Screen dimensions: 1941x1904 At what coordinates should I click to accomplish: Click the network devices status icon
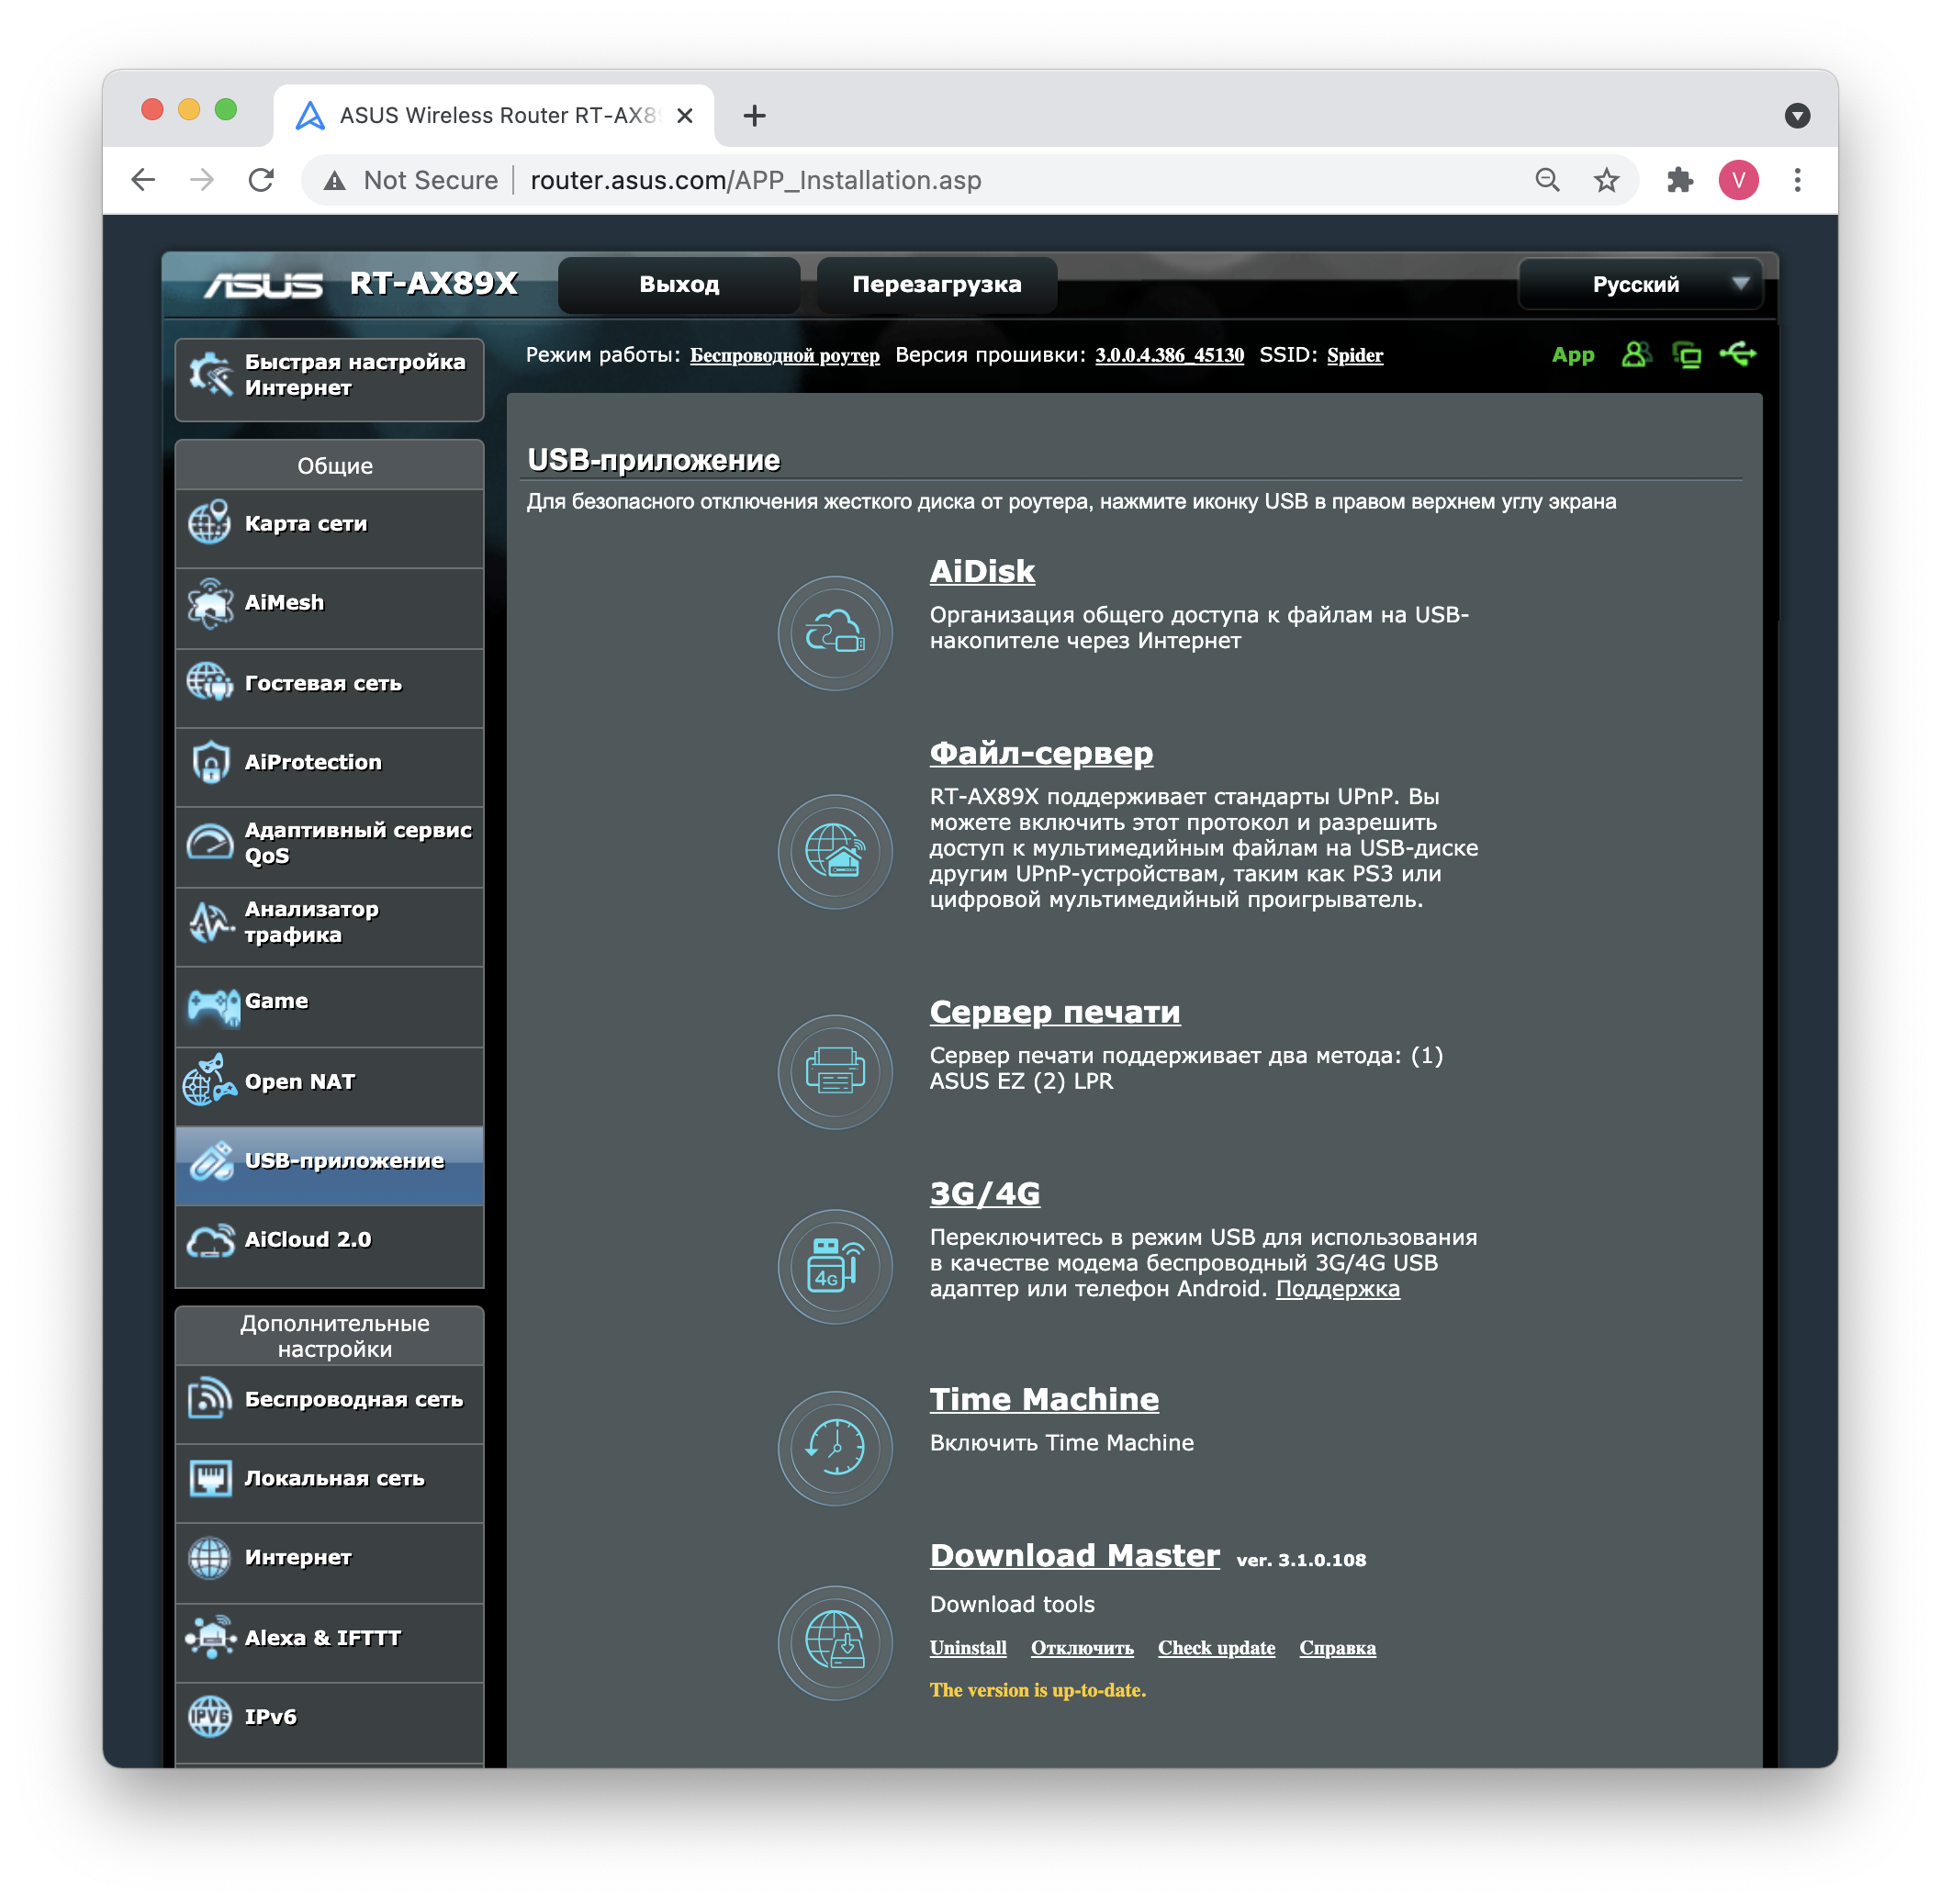click(1687, 354)
